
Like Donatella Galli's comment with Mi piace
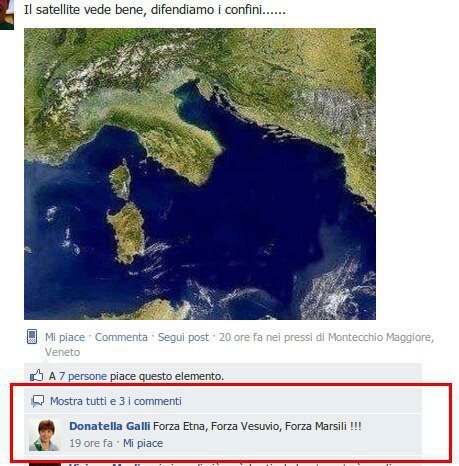tap(143, 443)
